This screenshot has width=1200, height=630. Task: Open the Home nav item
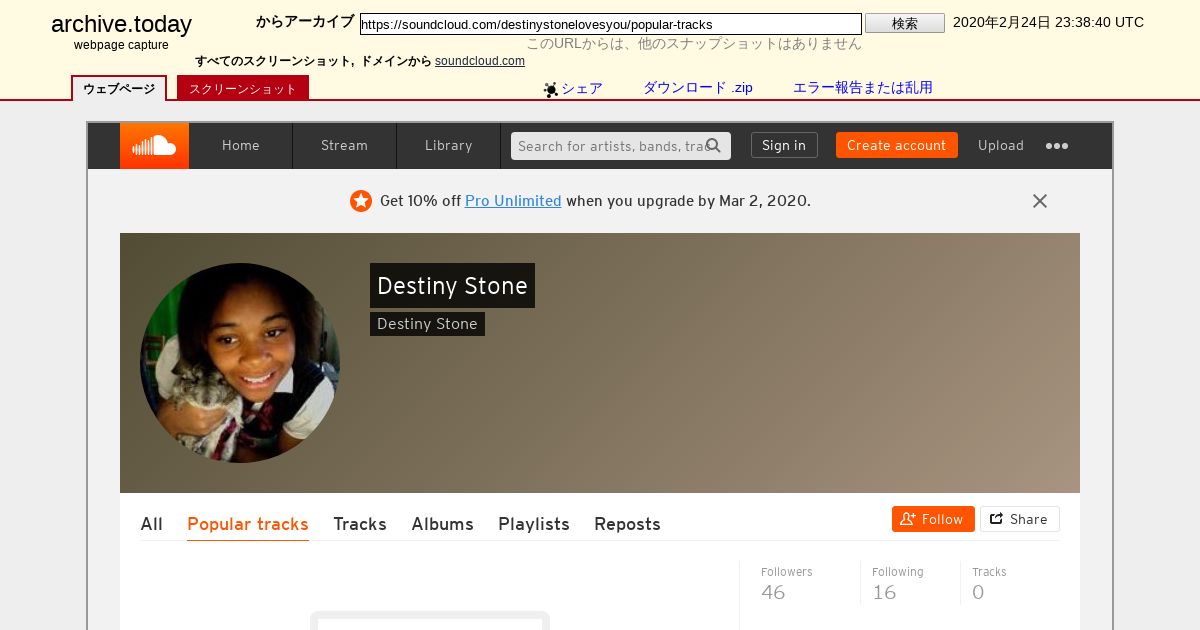[x=241, y=146]
